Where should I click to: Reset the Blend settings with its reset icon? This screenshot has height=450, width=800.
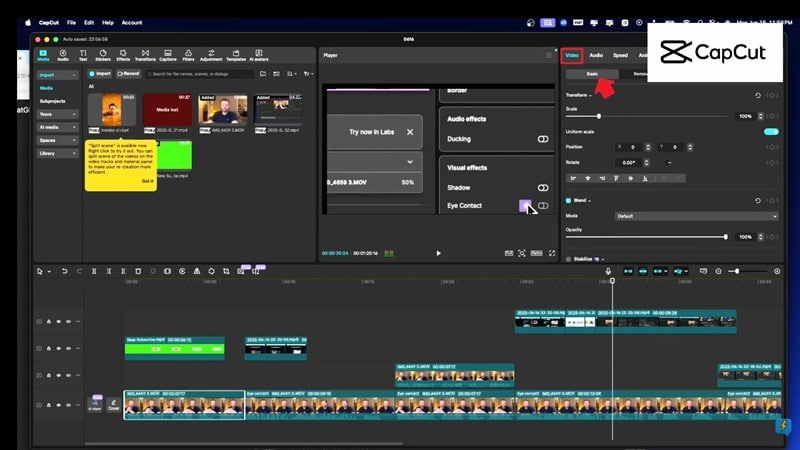758,201
